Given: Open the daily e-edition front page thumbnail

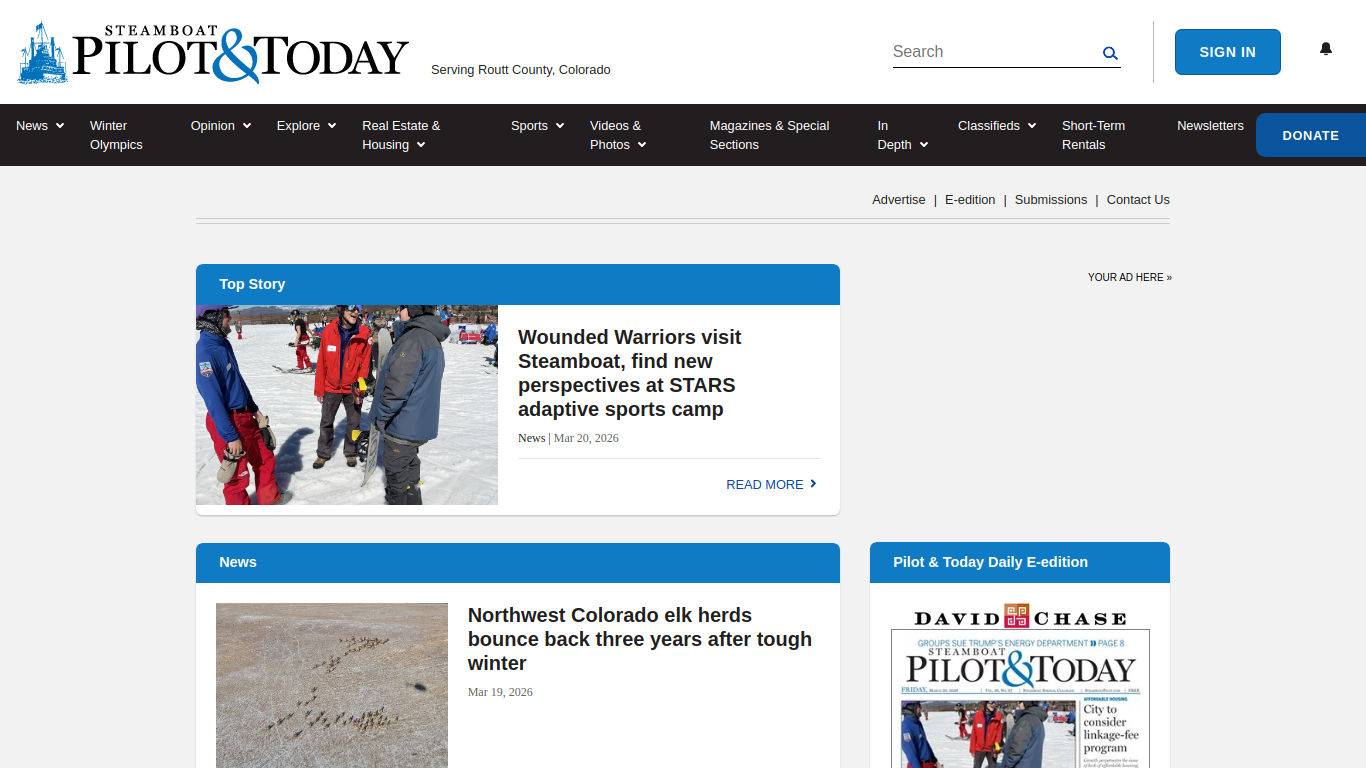Looking at the screenshot, I should click(1020, 698).
